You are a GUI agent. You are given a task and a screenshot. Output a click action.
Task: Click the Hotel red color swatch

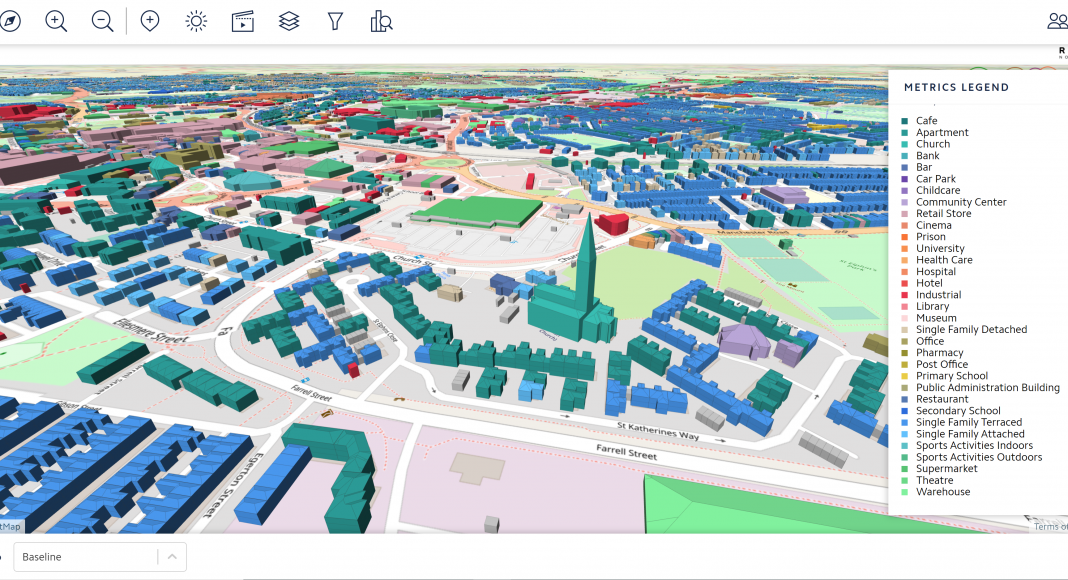pyautogui.click(x=904, y=283)
